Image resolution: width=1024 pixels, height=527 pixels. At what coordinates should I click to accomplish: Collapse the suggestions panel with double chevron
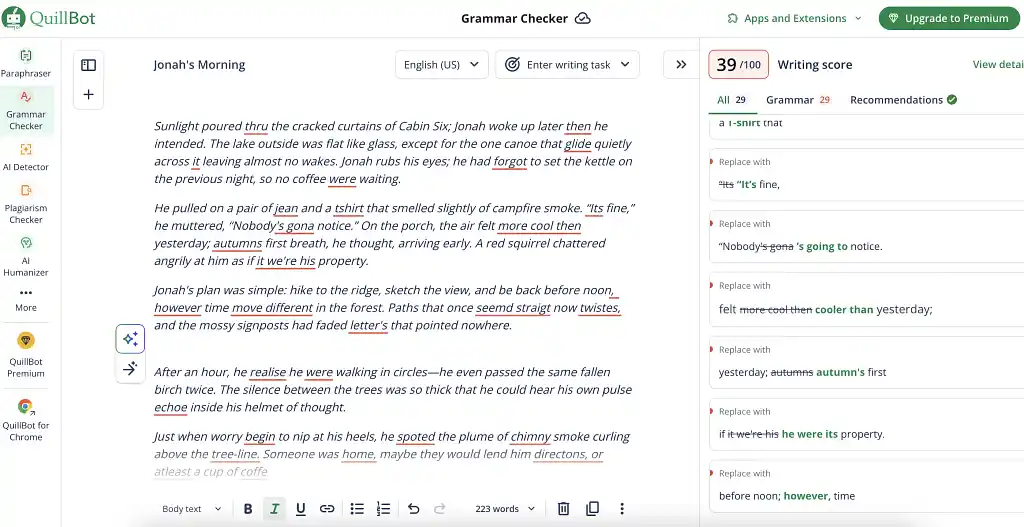click(681, 65)
